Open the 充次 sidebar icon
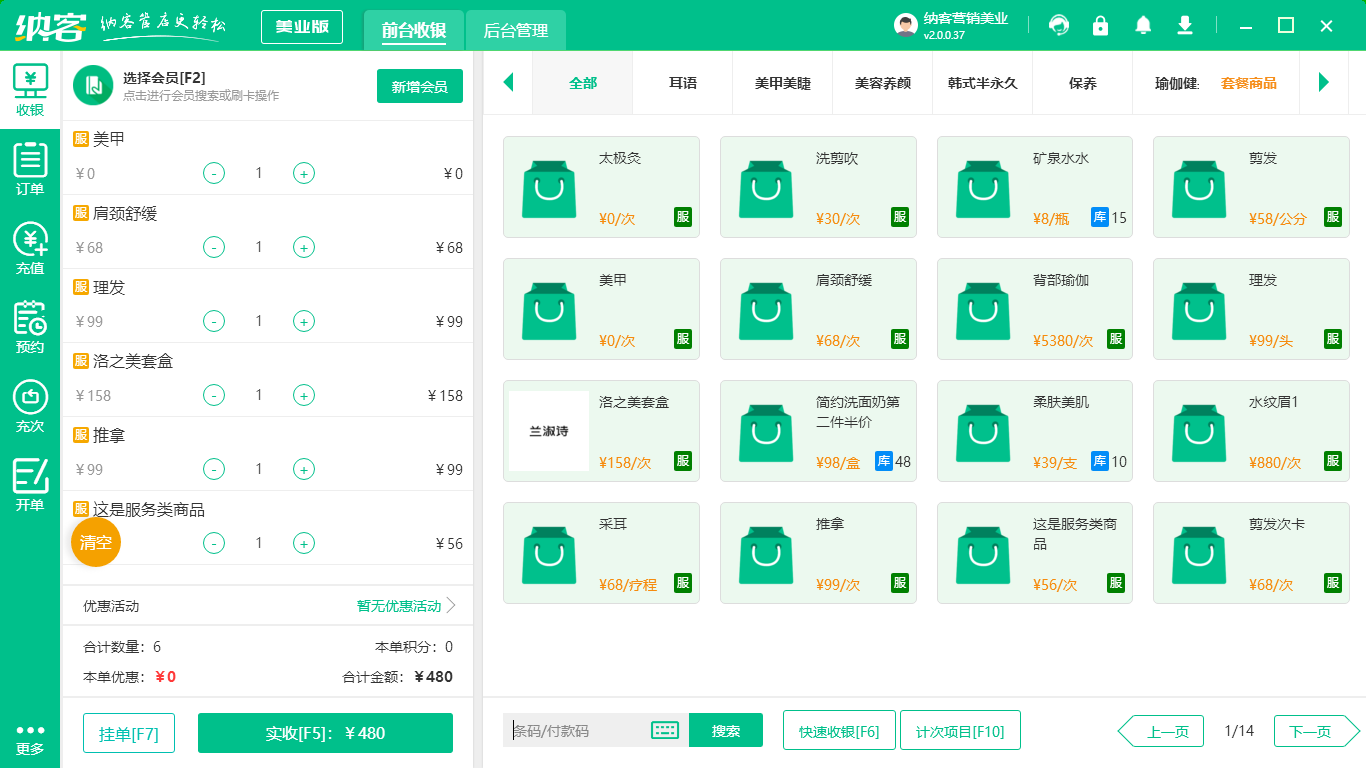This screenshot has height=768, width=1366. click(30, 406)
